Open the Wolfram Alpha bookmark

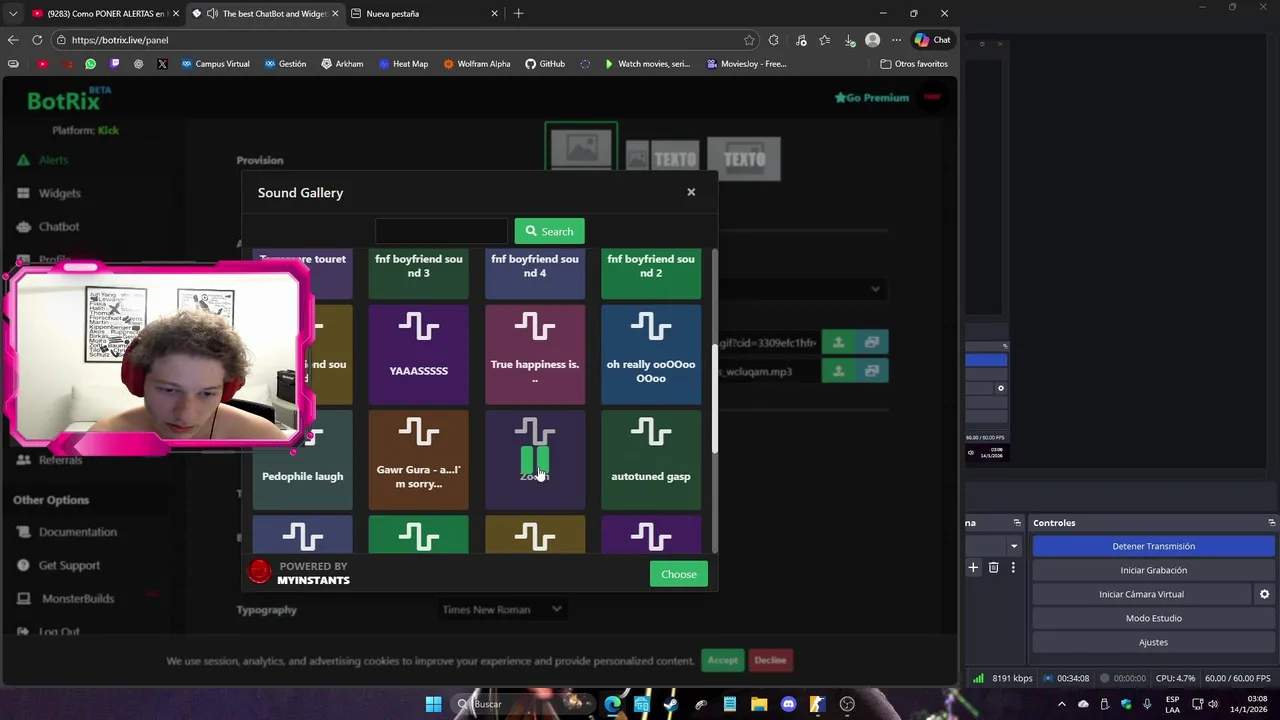coord(477,64)
